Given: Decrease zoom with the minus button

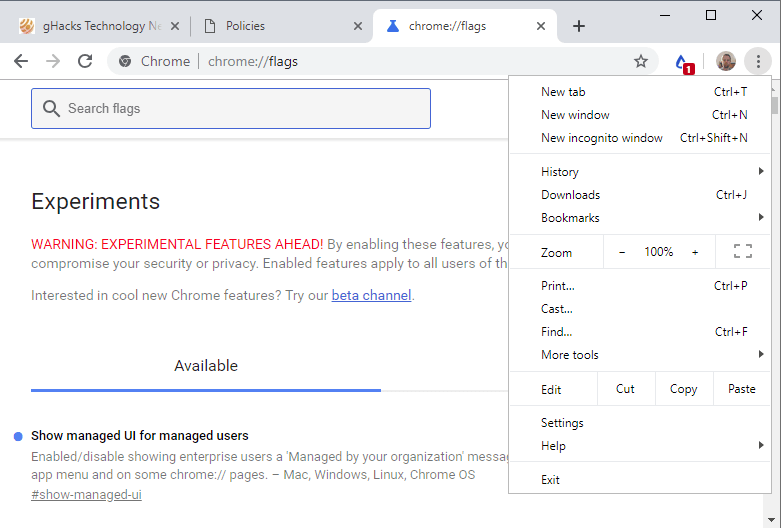Looking at the screenshot, I should point(622,252).
